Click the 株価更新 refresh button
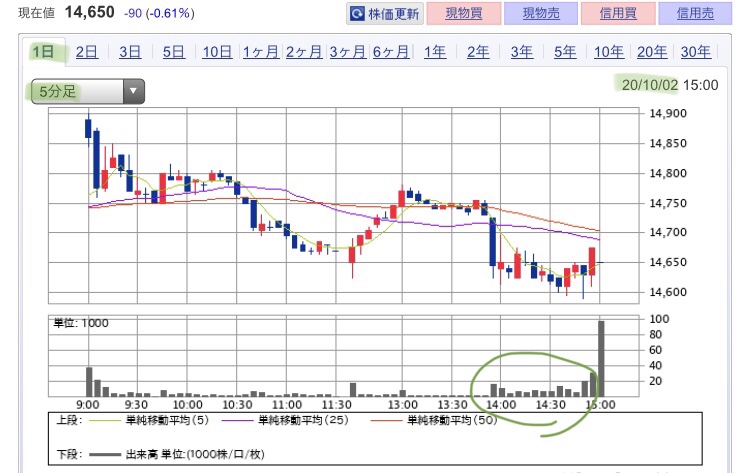Viewport: 736px width, 473px height. click(x=385, y=14)
